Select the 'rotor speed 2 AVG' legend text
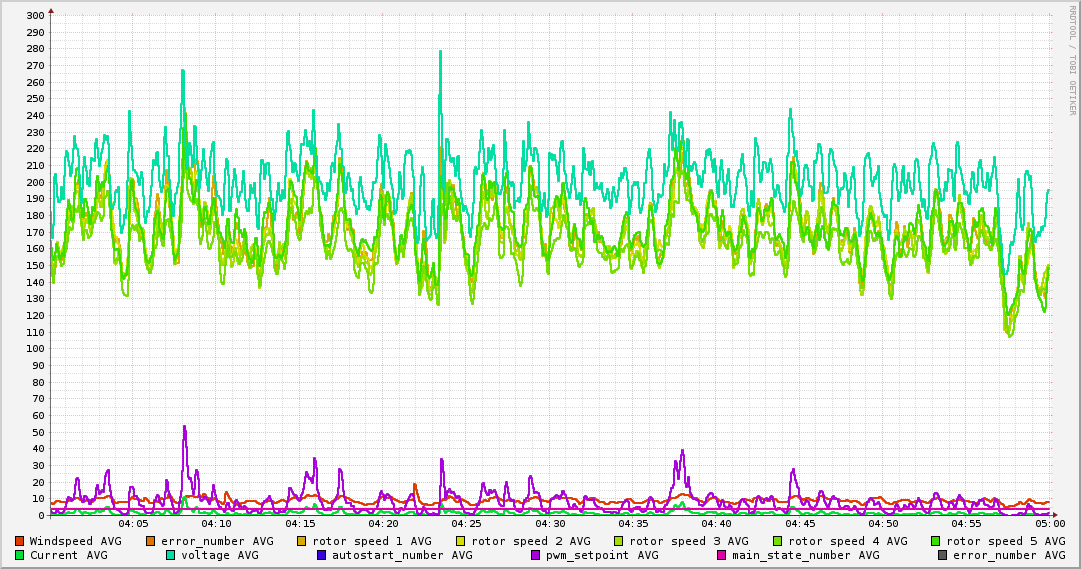The width and height of the screenshot is (1081, 569). pyautogui.click(x=531, y=542)
